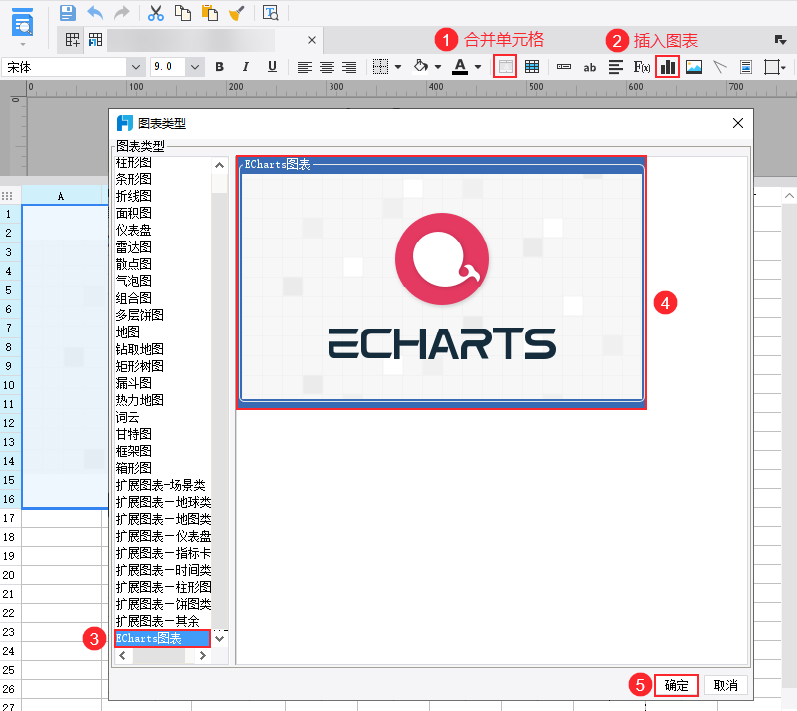The image size is (797, 711).
Task: Select 箱形图 chart type
Action: coord(134,468)
